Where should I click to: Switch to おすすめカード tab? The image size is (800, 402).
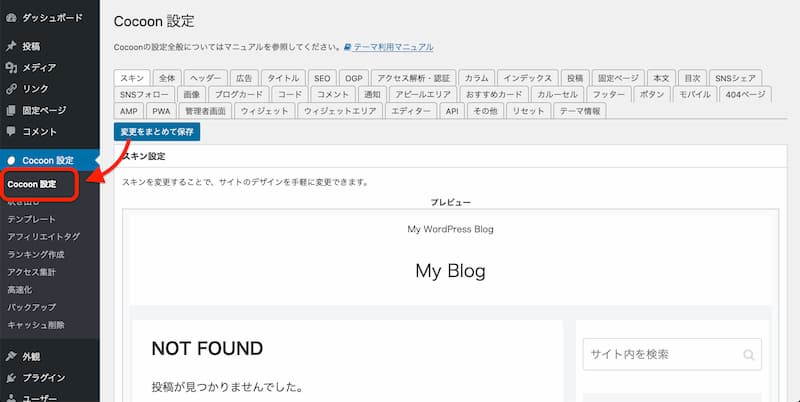click(494, 94)
